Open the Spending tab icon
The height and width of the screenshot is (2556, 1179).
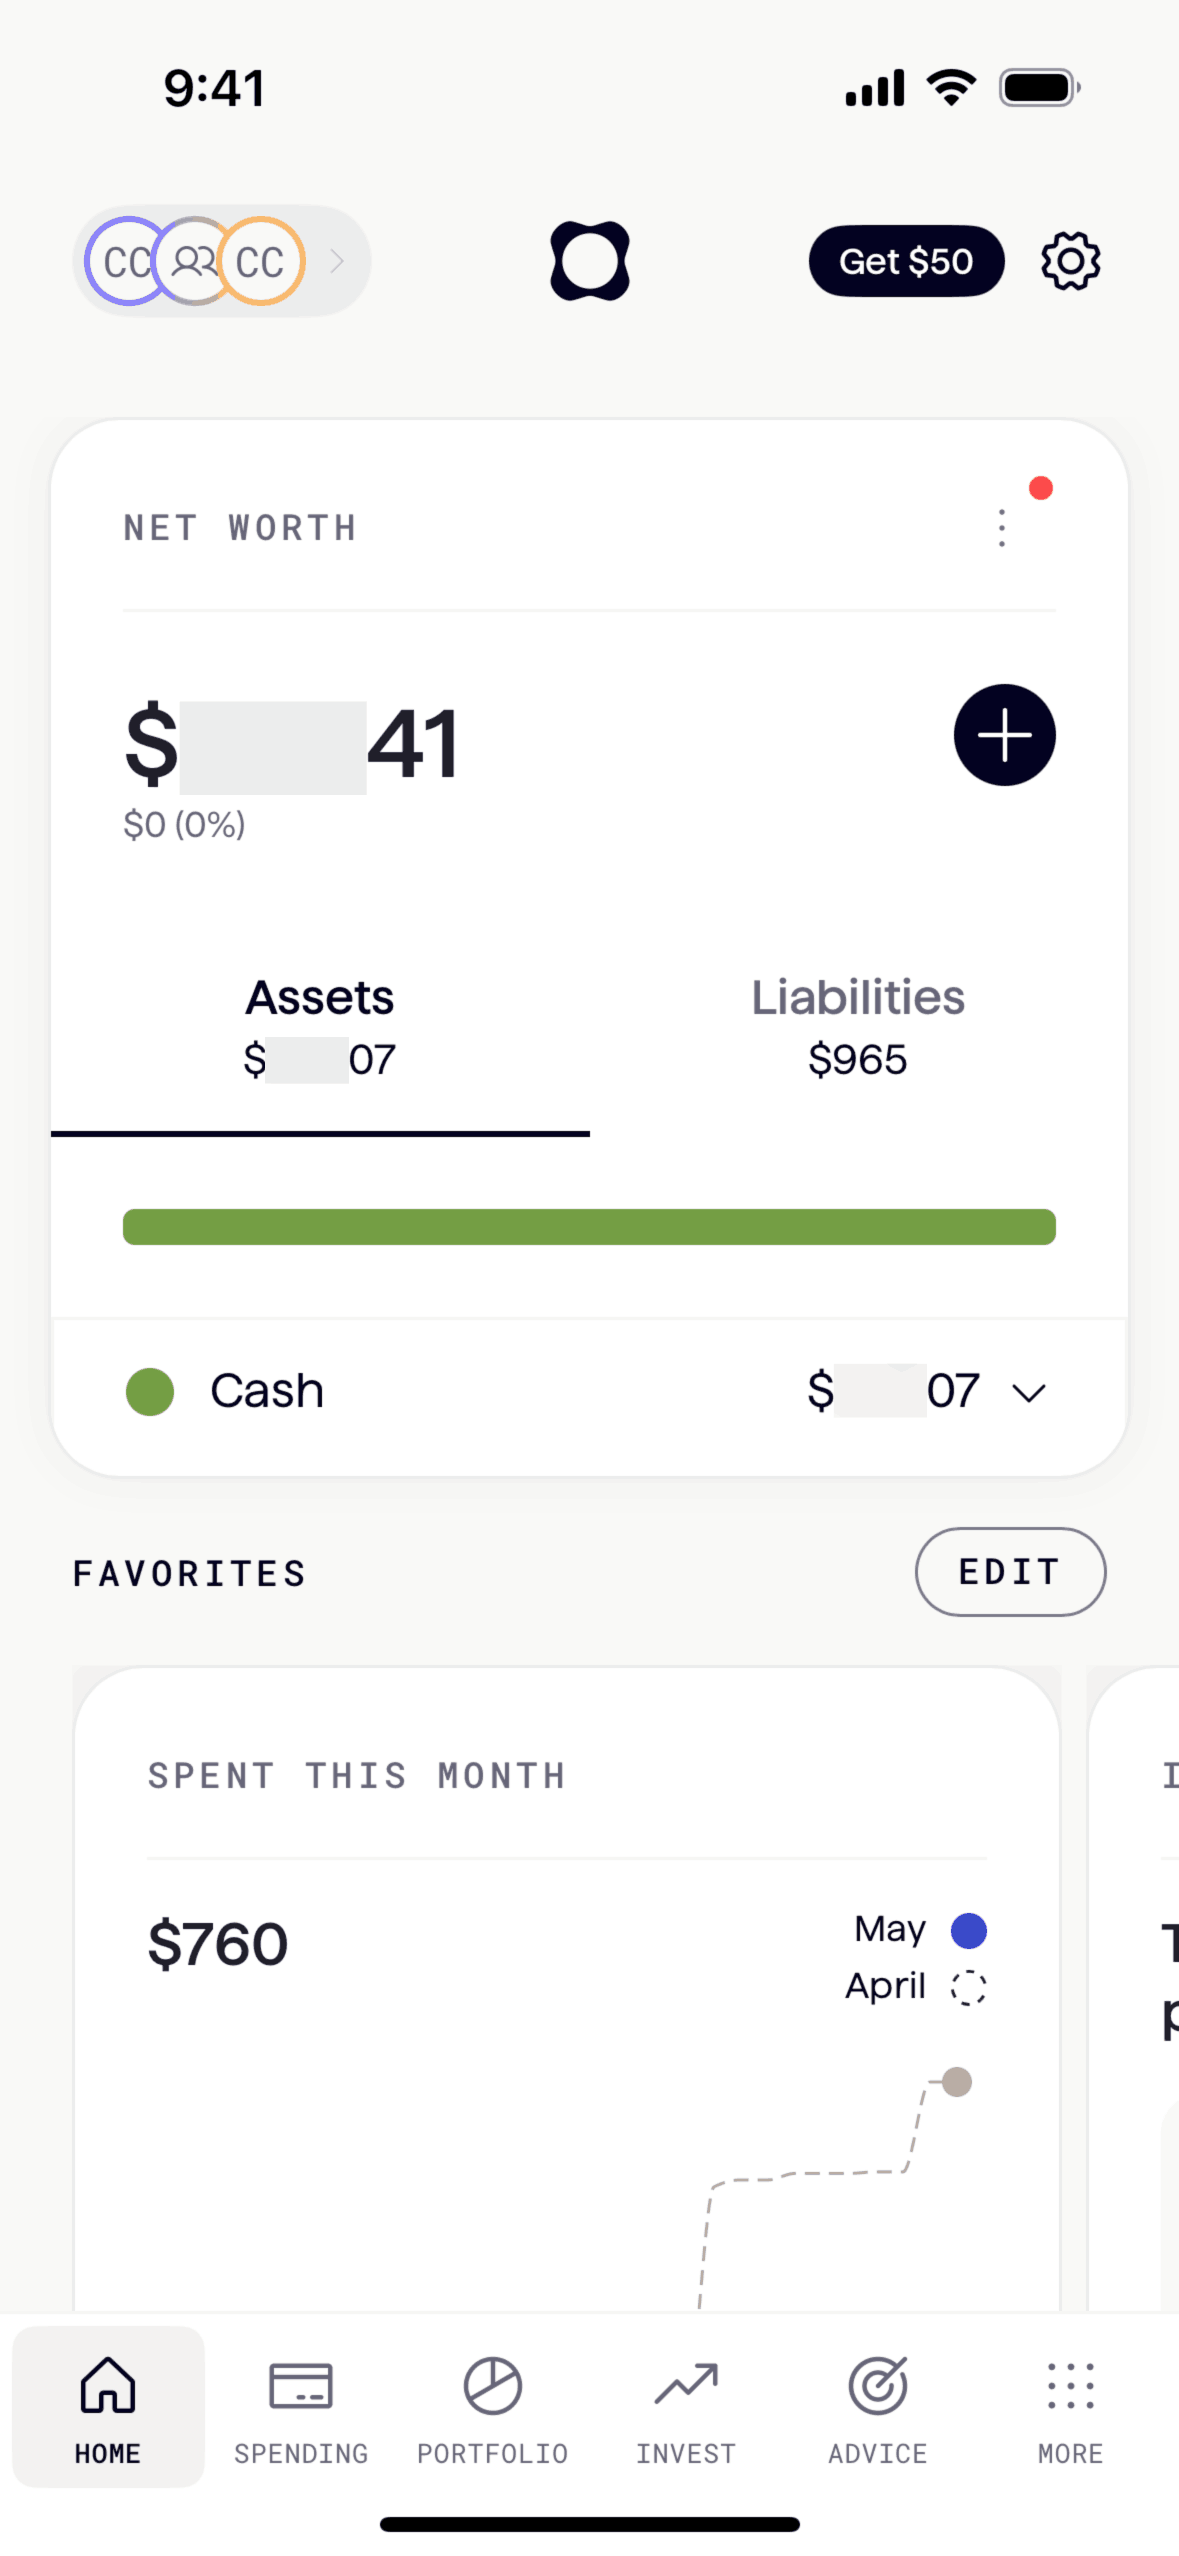click(301, 2388)
